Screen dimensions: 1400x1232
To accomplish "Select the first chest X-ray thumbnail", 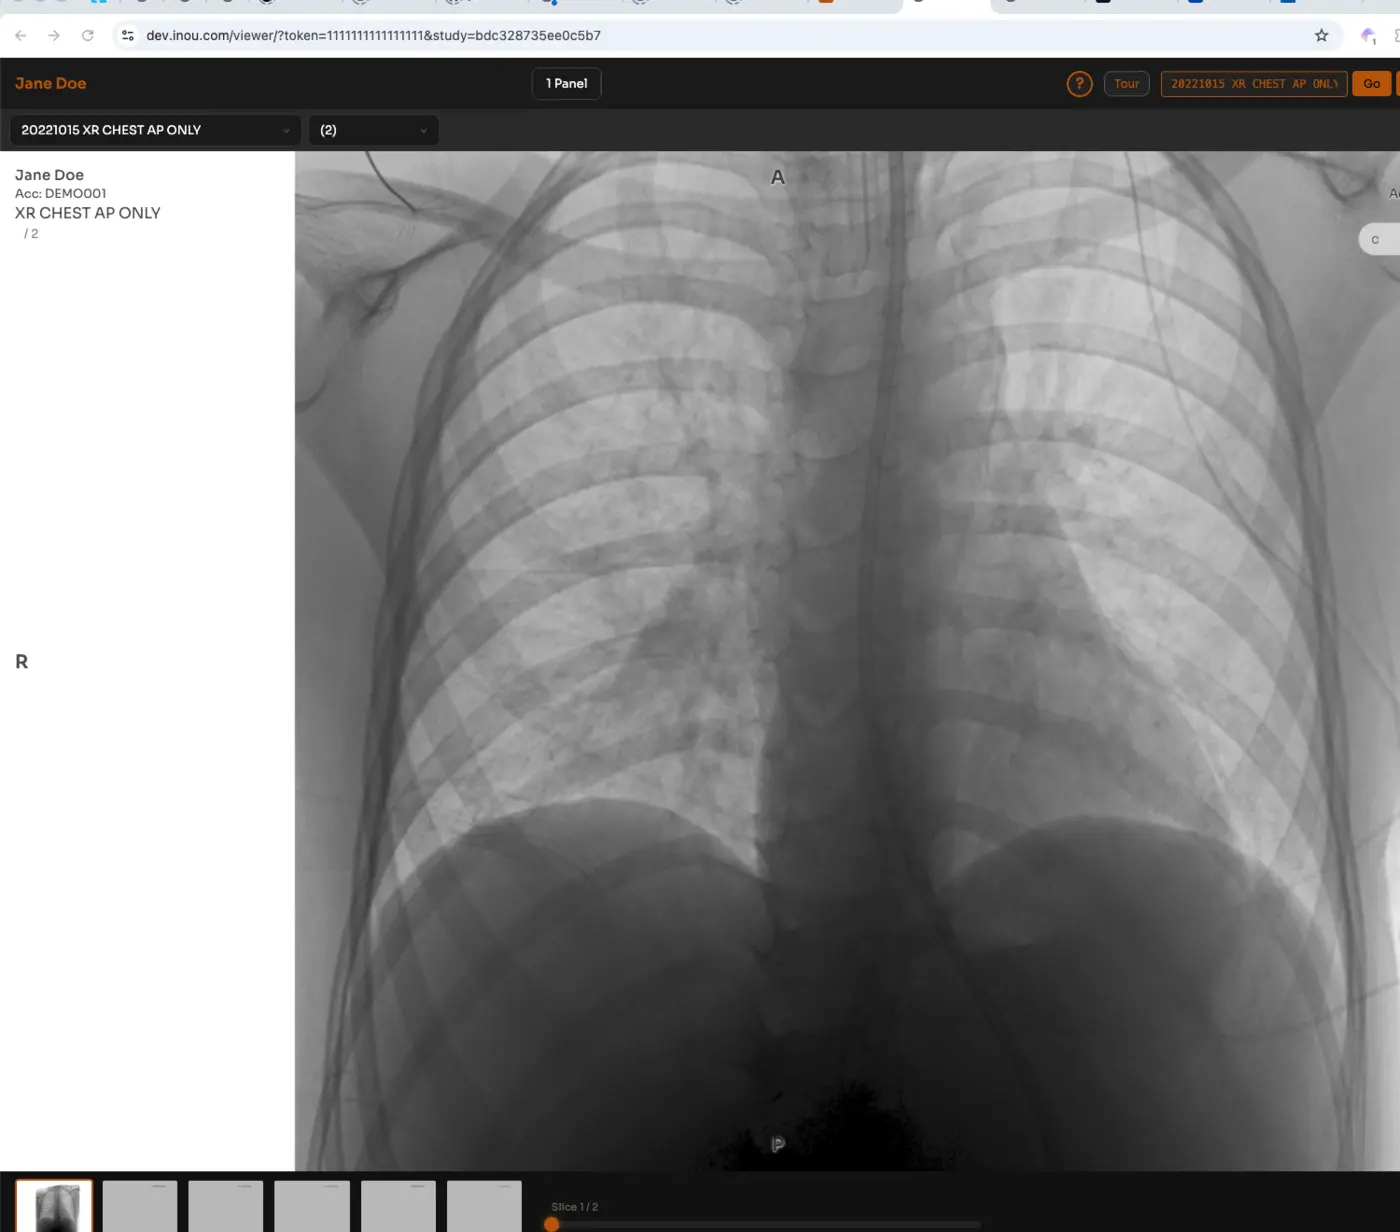I will 54,1206.
